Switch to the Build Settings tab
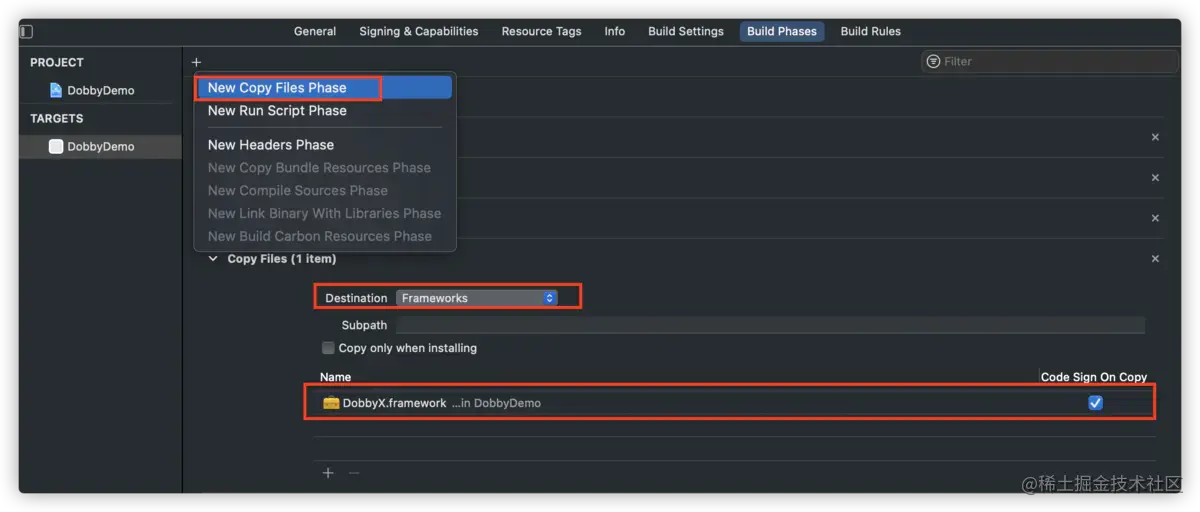 [685, 31]
